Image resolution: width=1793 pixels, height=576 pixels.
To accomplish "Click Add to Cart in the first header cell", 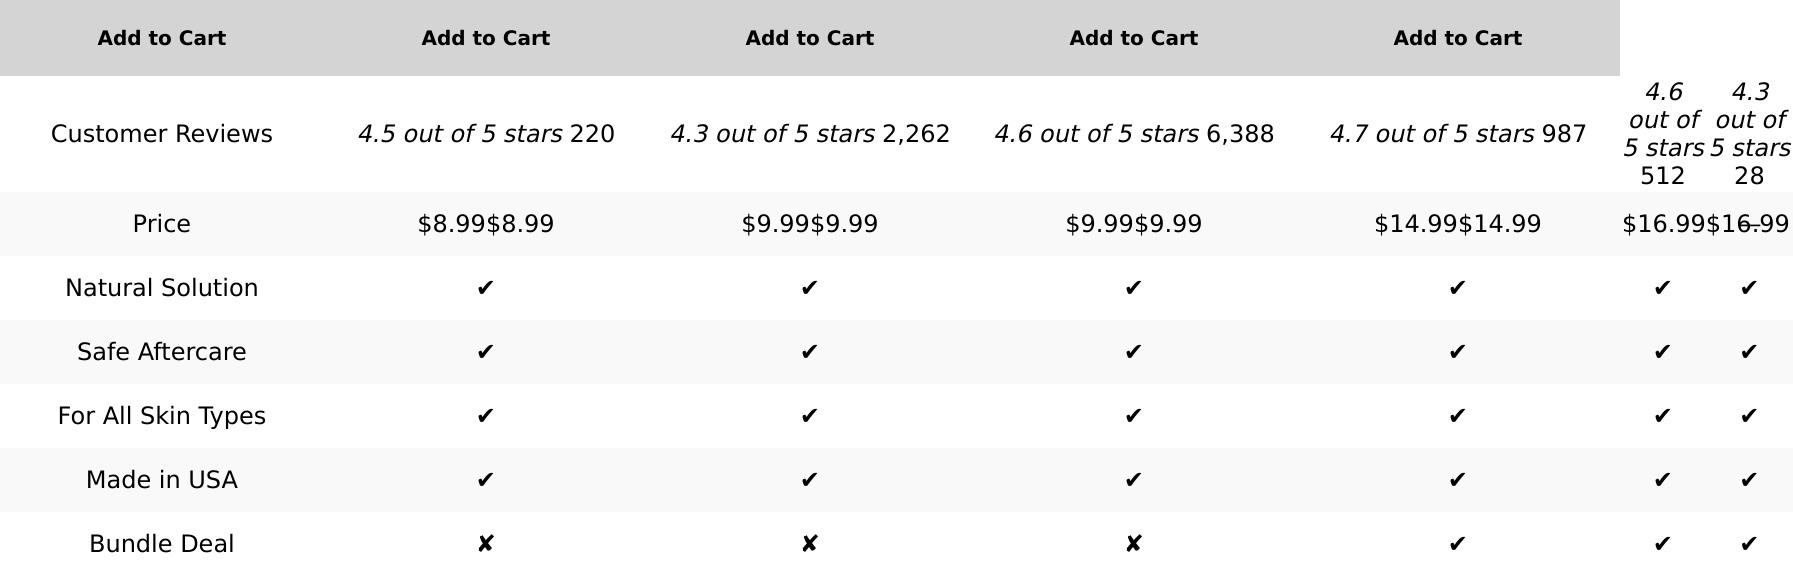I will pyautogui.click(x=161, y=38).
